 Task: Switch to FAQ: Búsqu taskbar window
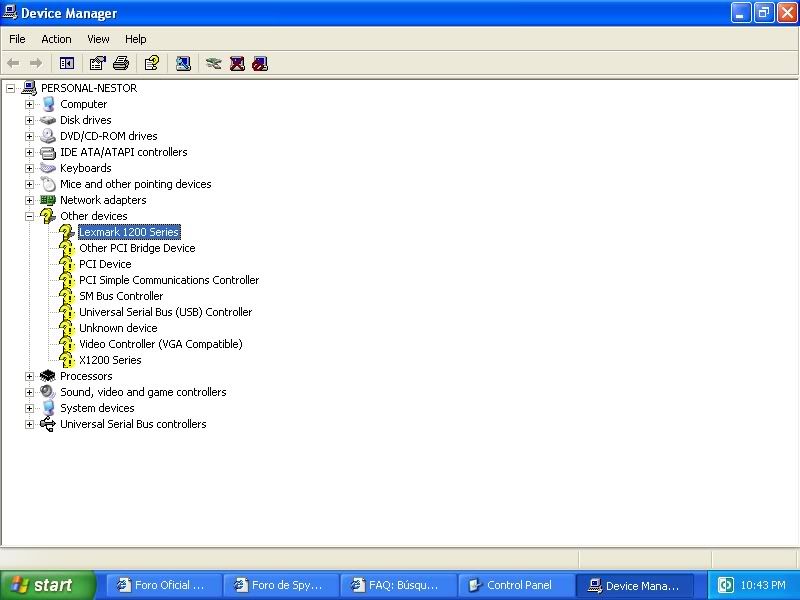point(398,585)
